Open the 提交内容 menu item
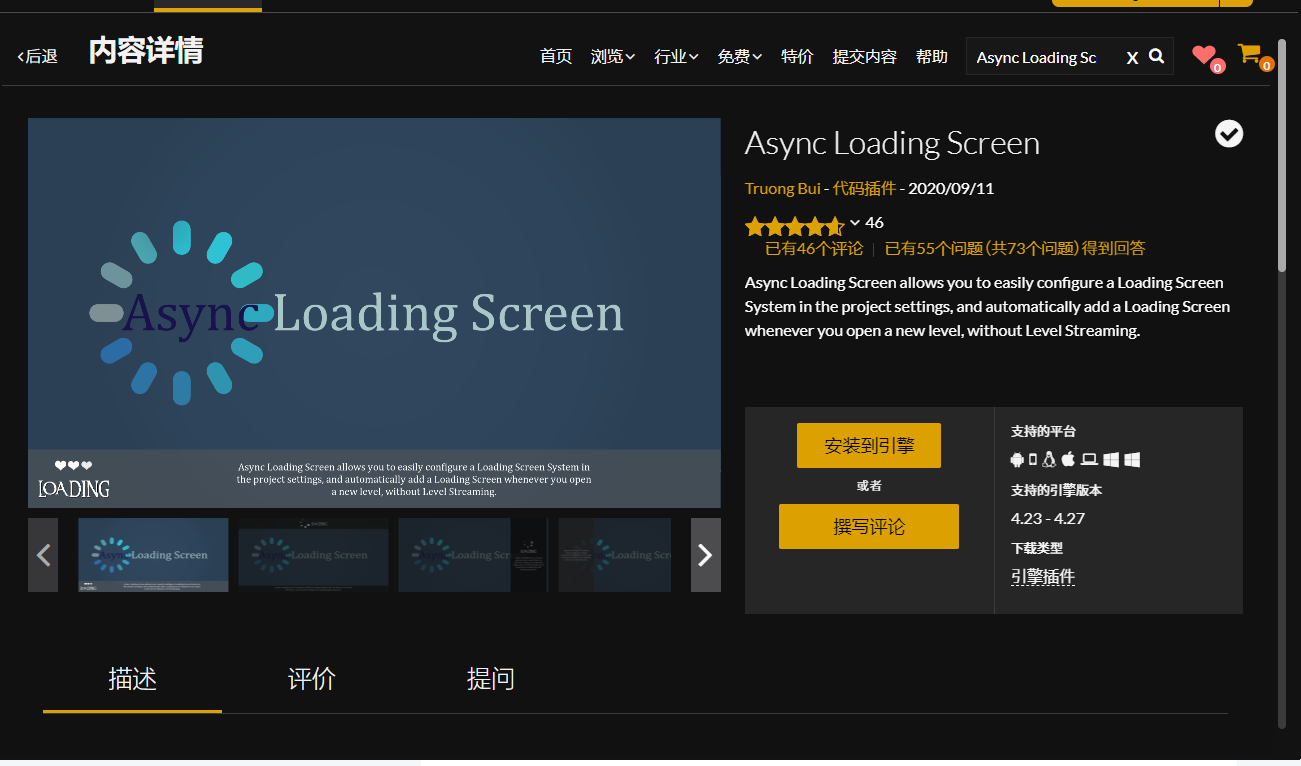The image size is (1301, 766). [865, 57]
